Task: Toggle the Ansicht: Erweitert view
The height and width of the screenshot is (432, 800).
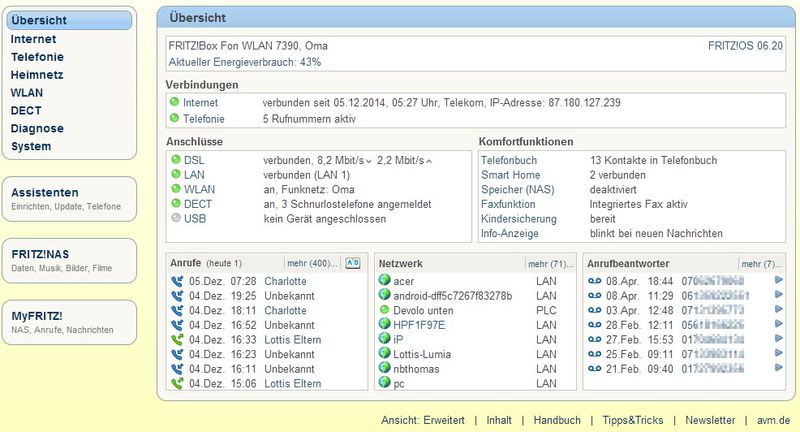Action: click(x=422, y=420)
